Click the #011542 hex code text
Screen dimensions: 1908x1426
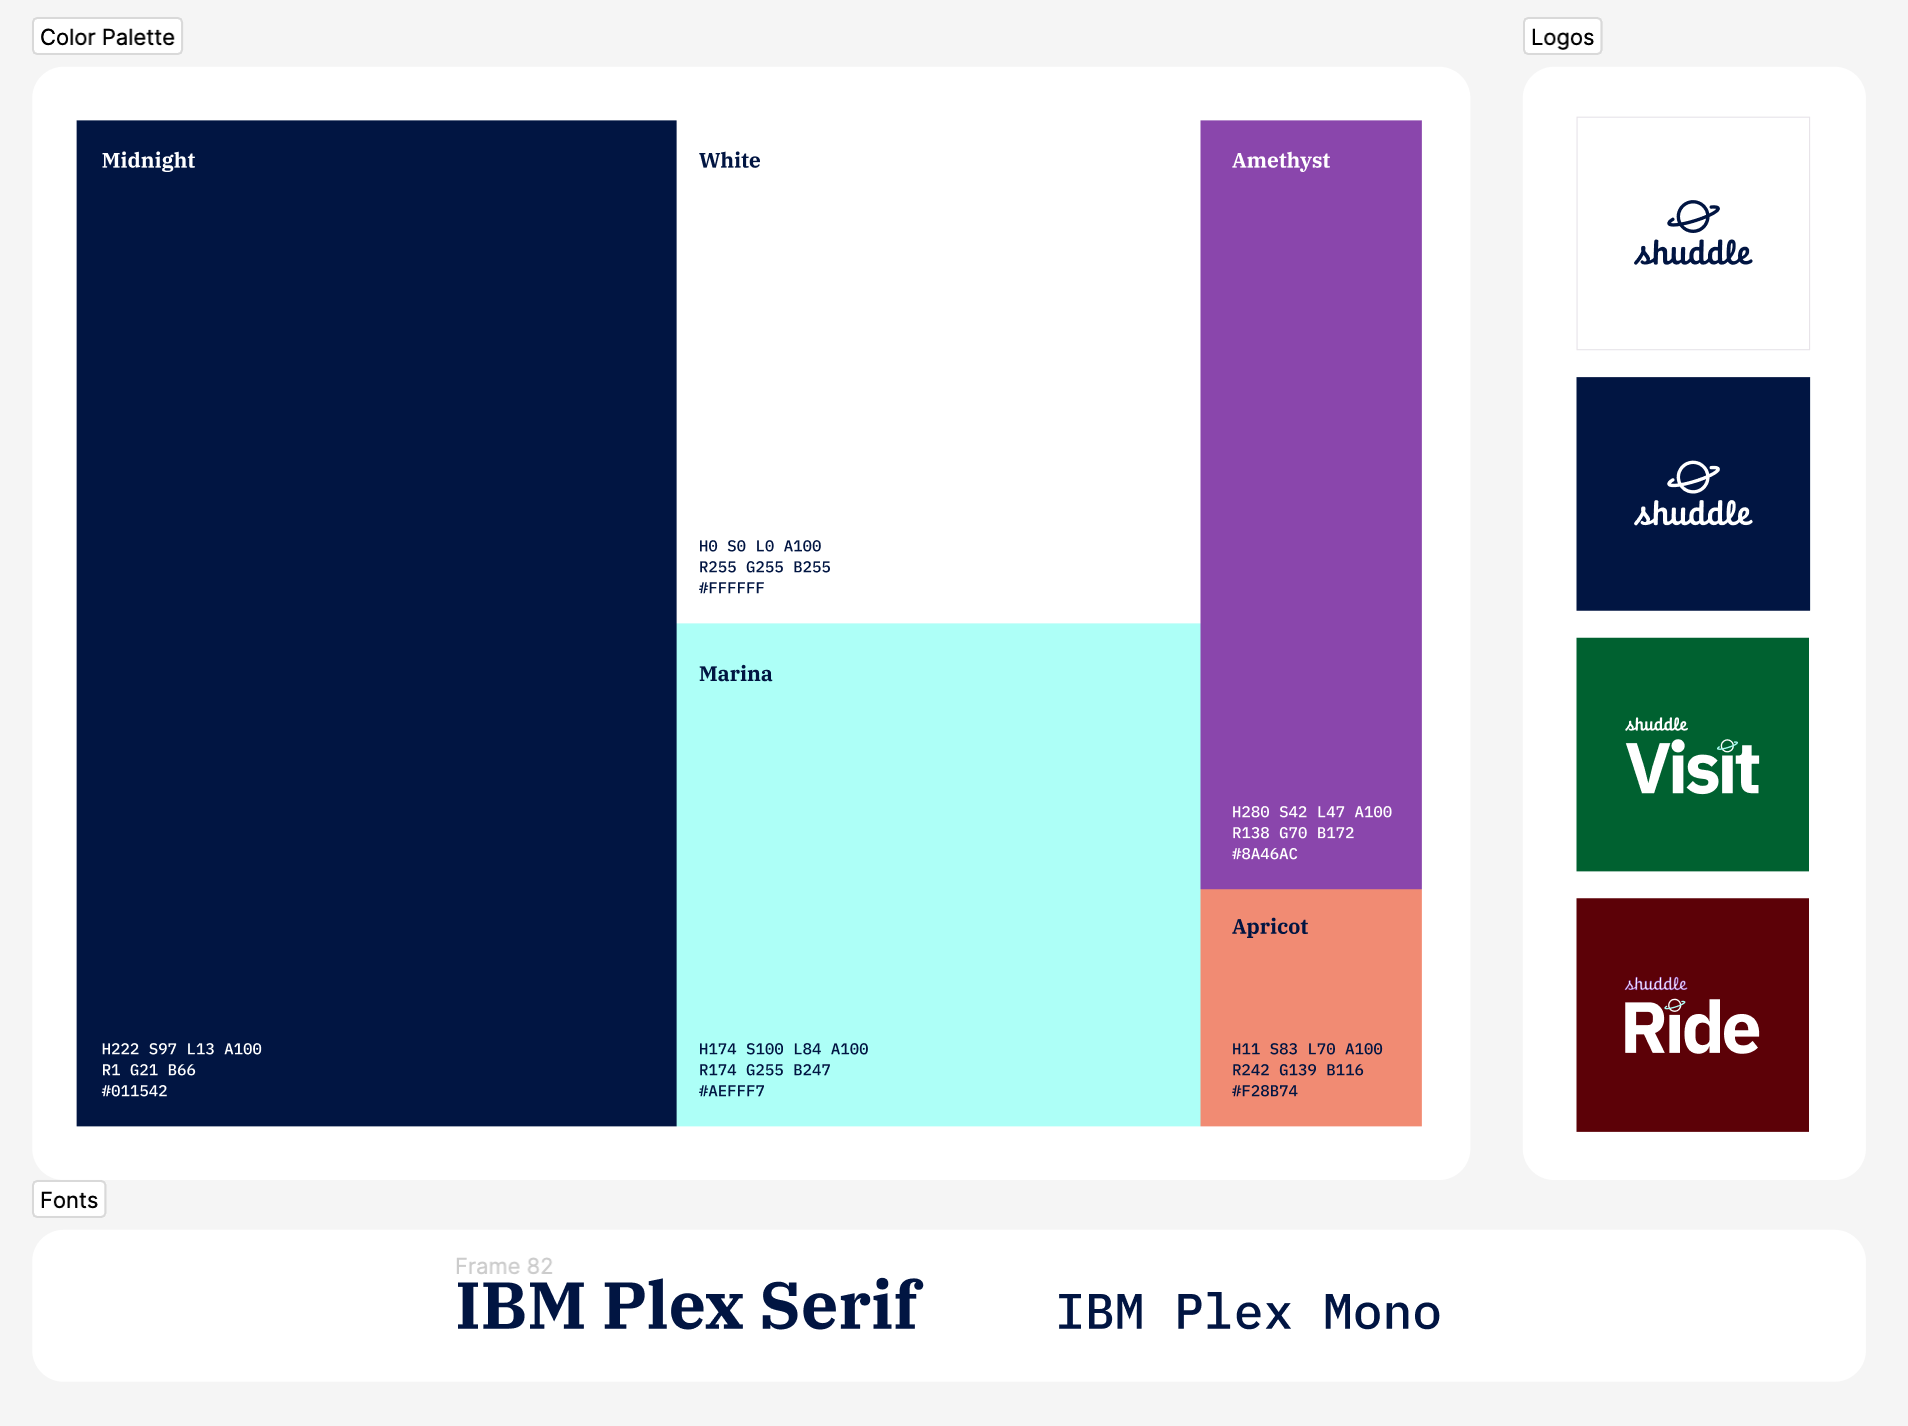point(134,1091)
